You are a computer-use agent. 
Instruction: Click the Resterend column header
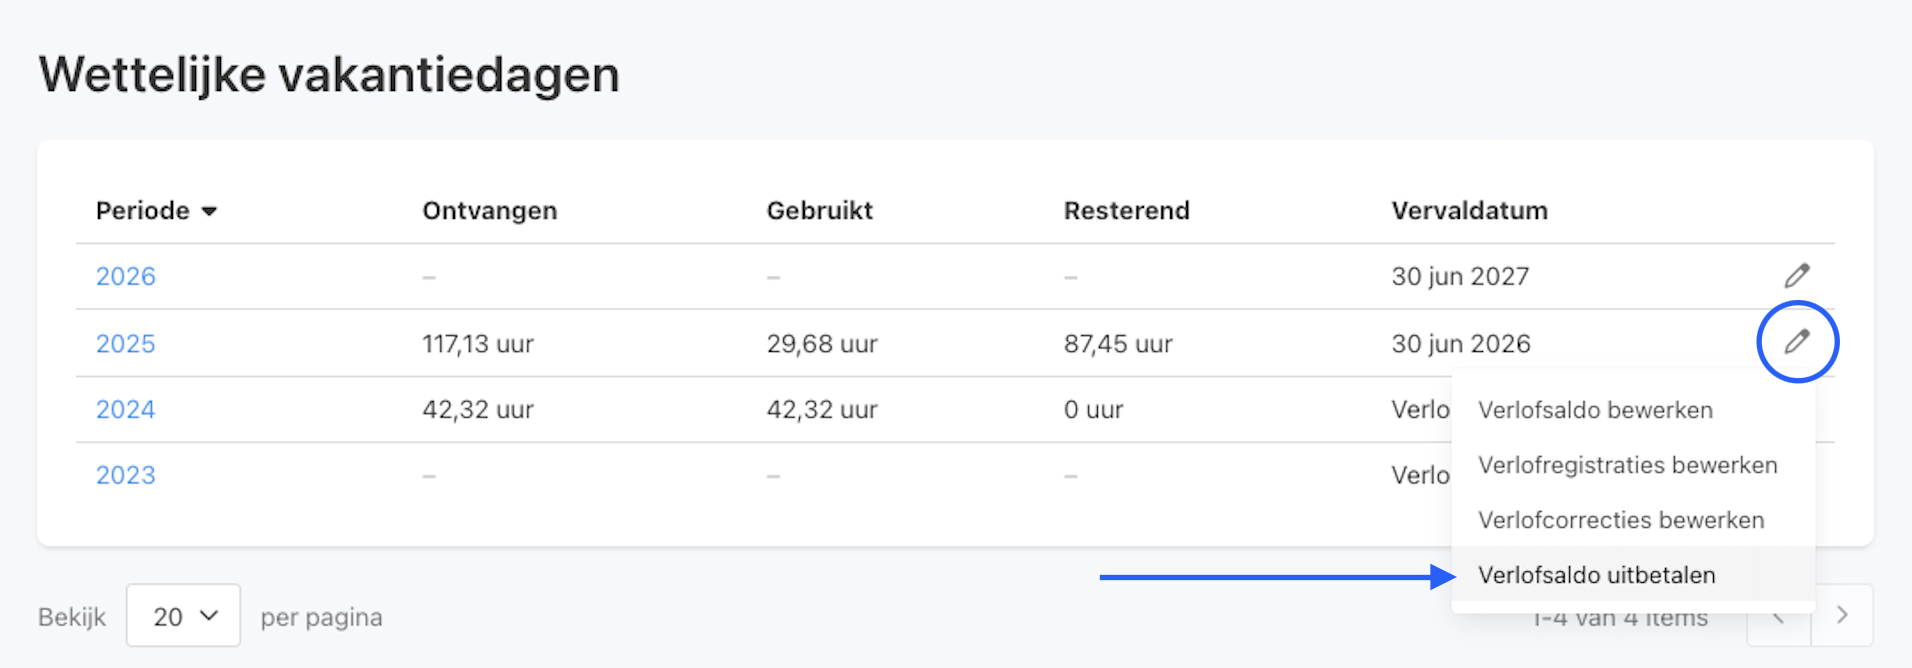pos(1127,211)
